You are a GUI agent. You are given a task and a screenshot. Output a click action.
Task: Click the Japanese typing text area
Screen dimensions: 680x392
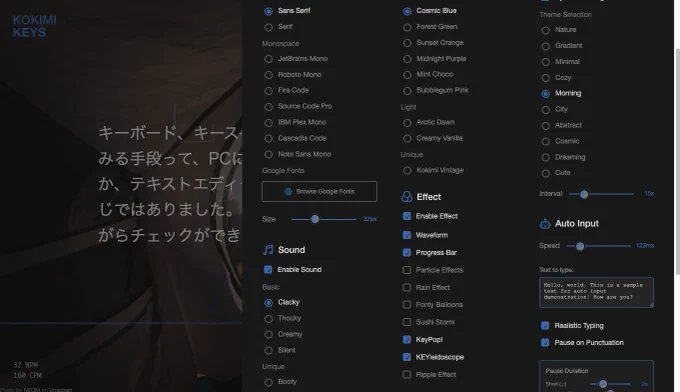[x=169, y=184]
